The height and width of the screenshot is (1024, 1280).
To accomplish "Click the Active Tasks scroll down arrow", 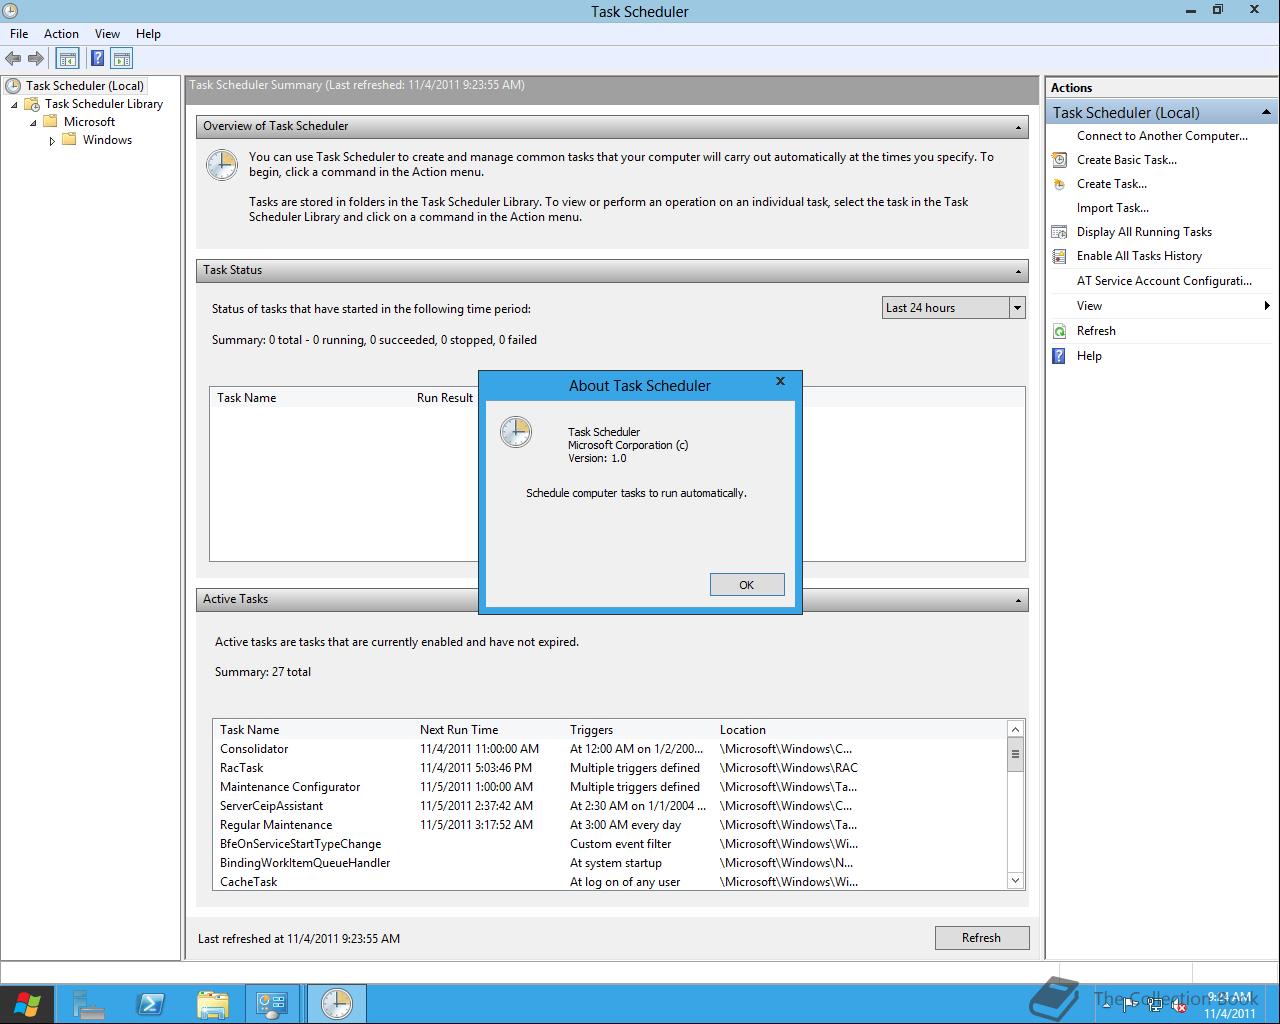I will (1015, 881).
